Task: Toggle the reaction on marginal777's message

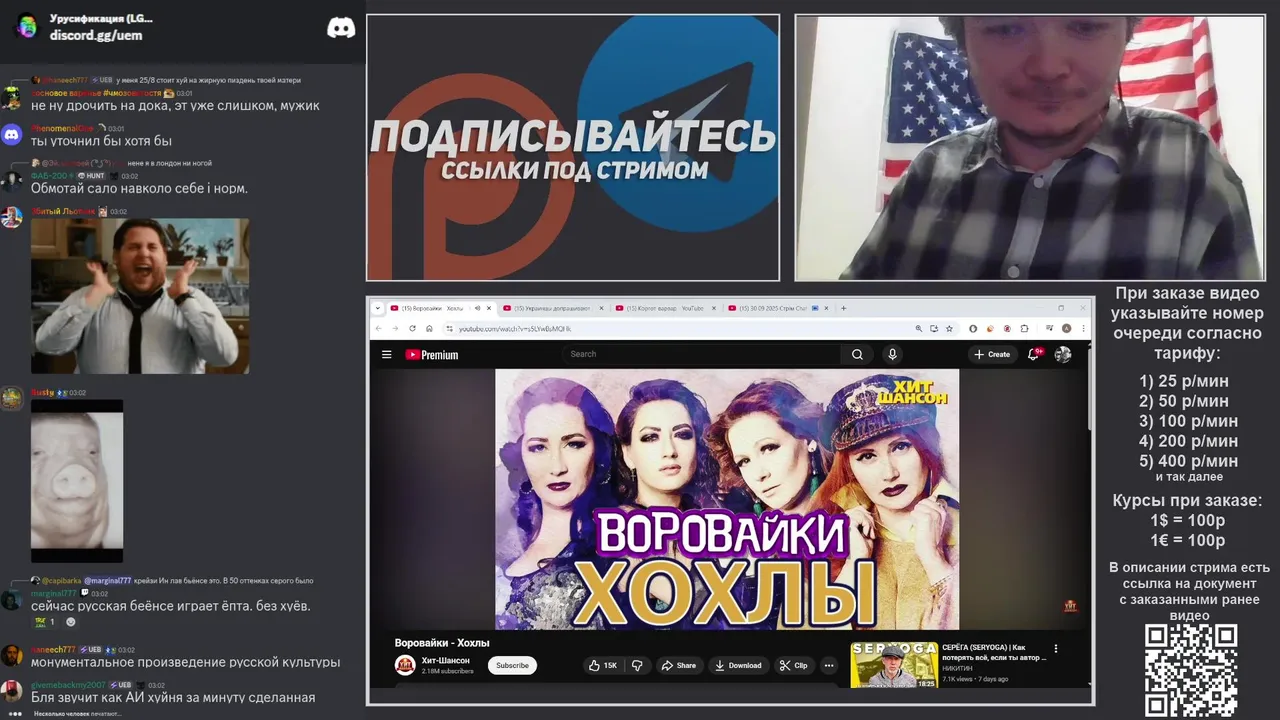Action: [45, 622]
